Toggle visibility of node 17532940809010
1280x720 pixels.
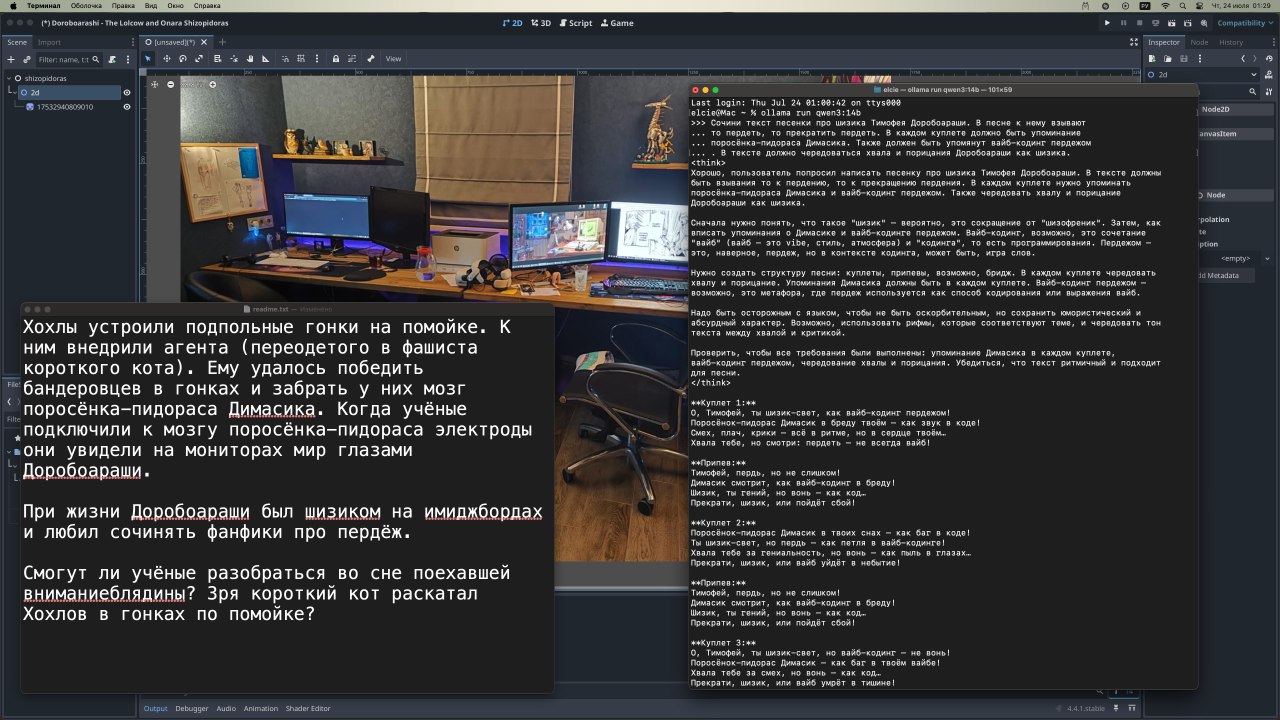pos(127,107)
